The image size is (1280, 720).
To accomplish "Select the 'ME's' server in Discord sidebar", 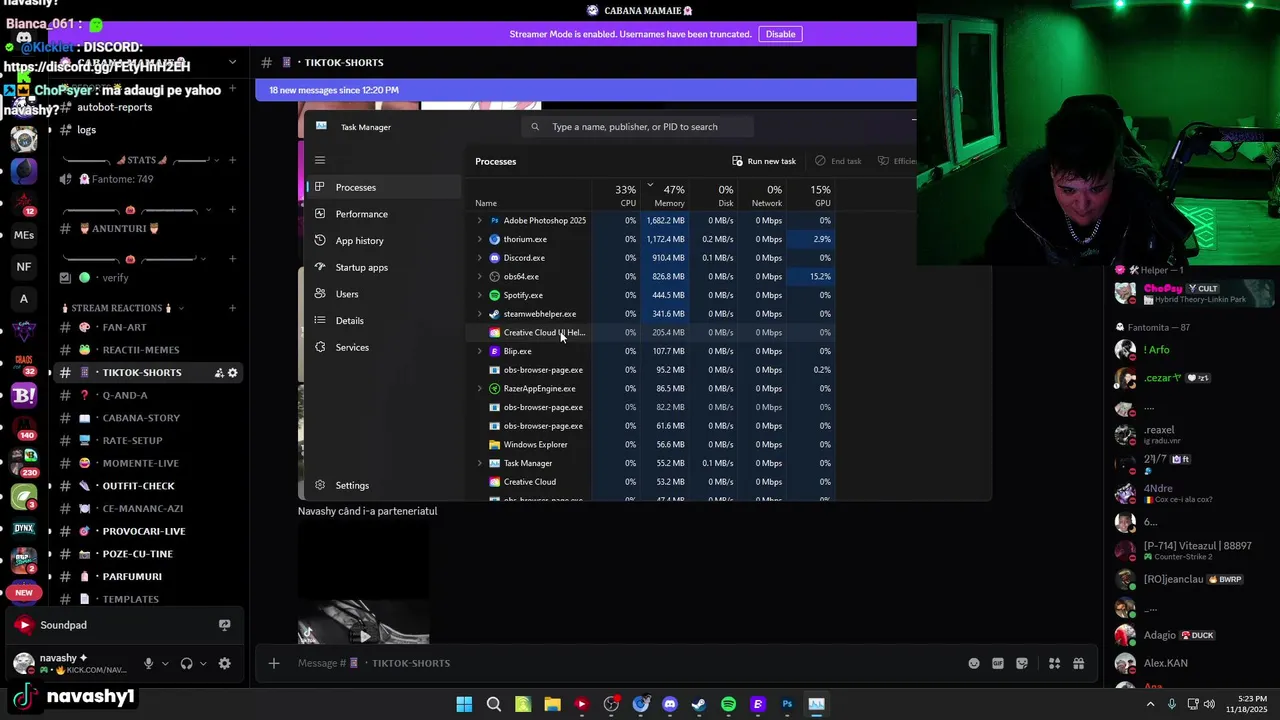I will click(24, 235).
